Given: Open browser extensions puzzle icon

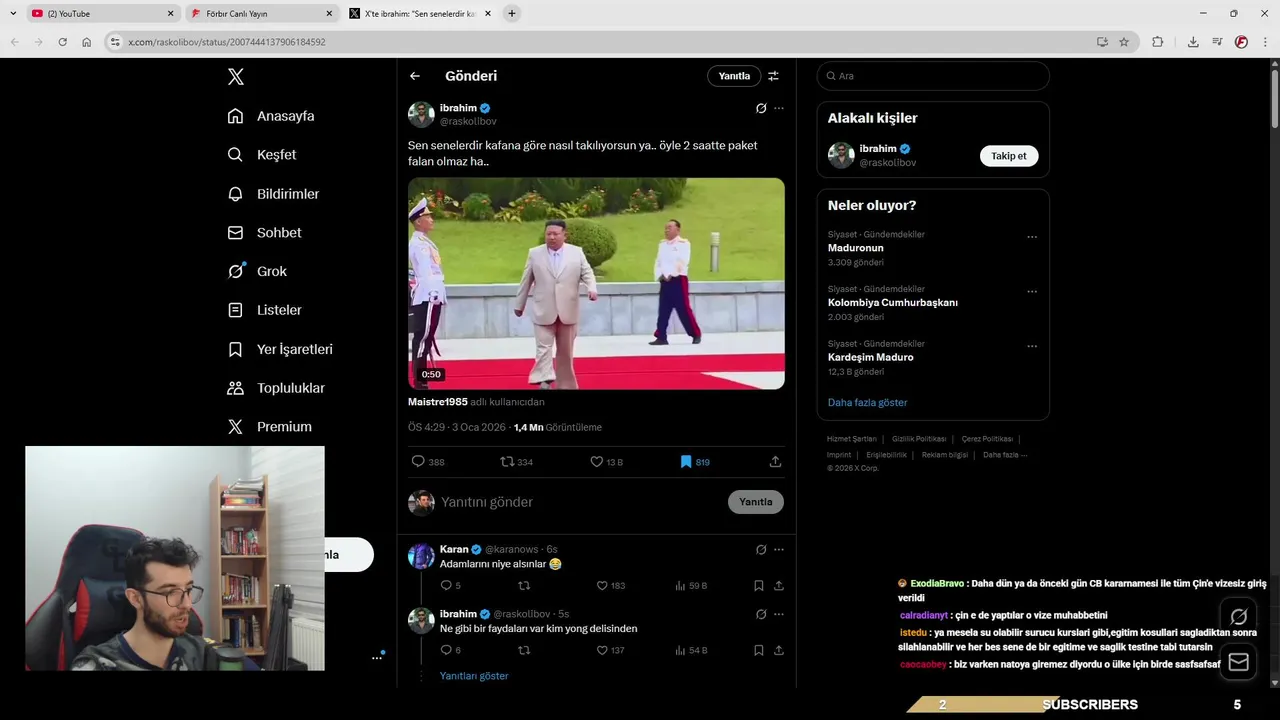Looking at the screenshot, I should click(1157, 42).
